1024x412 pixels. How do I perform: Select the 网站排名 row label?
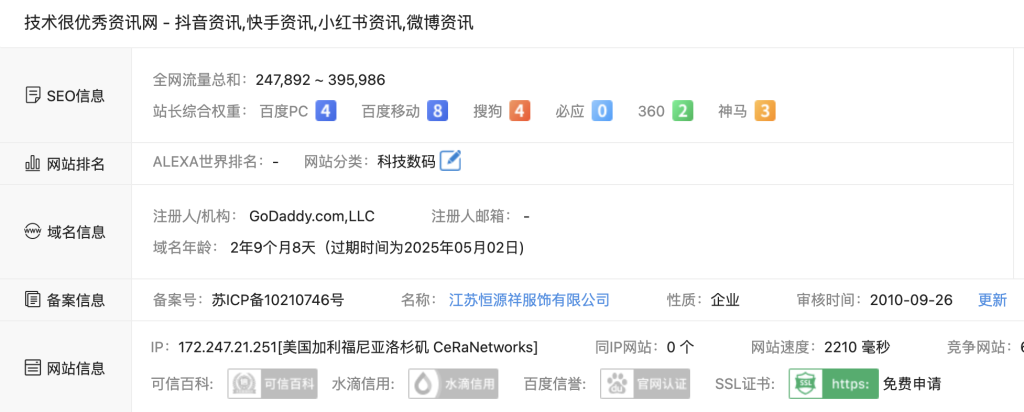(x=65, y=164)
